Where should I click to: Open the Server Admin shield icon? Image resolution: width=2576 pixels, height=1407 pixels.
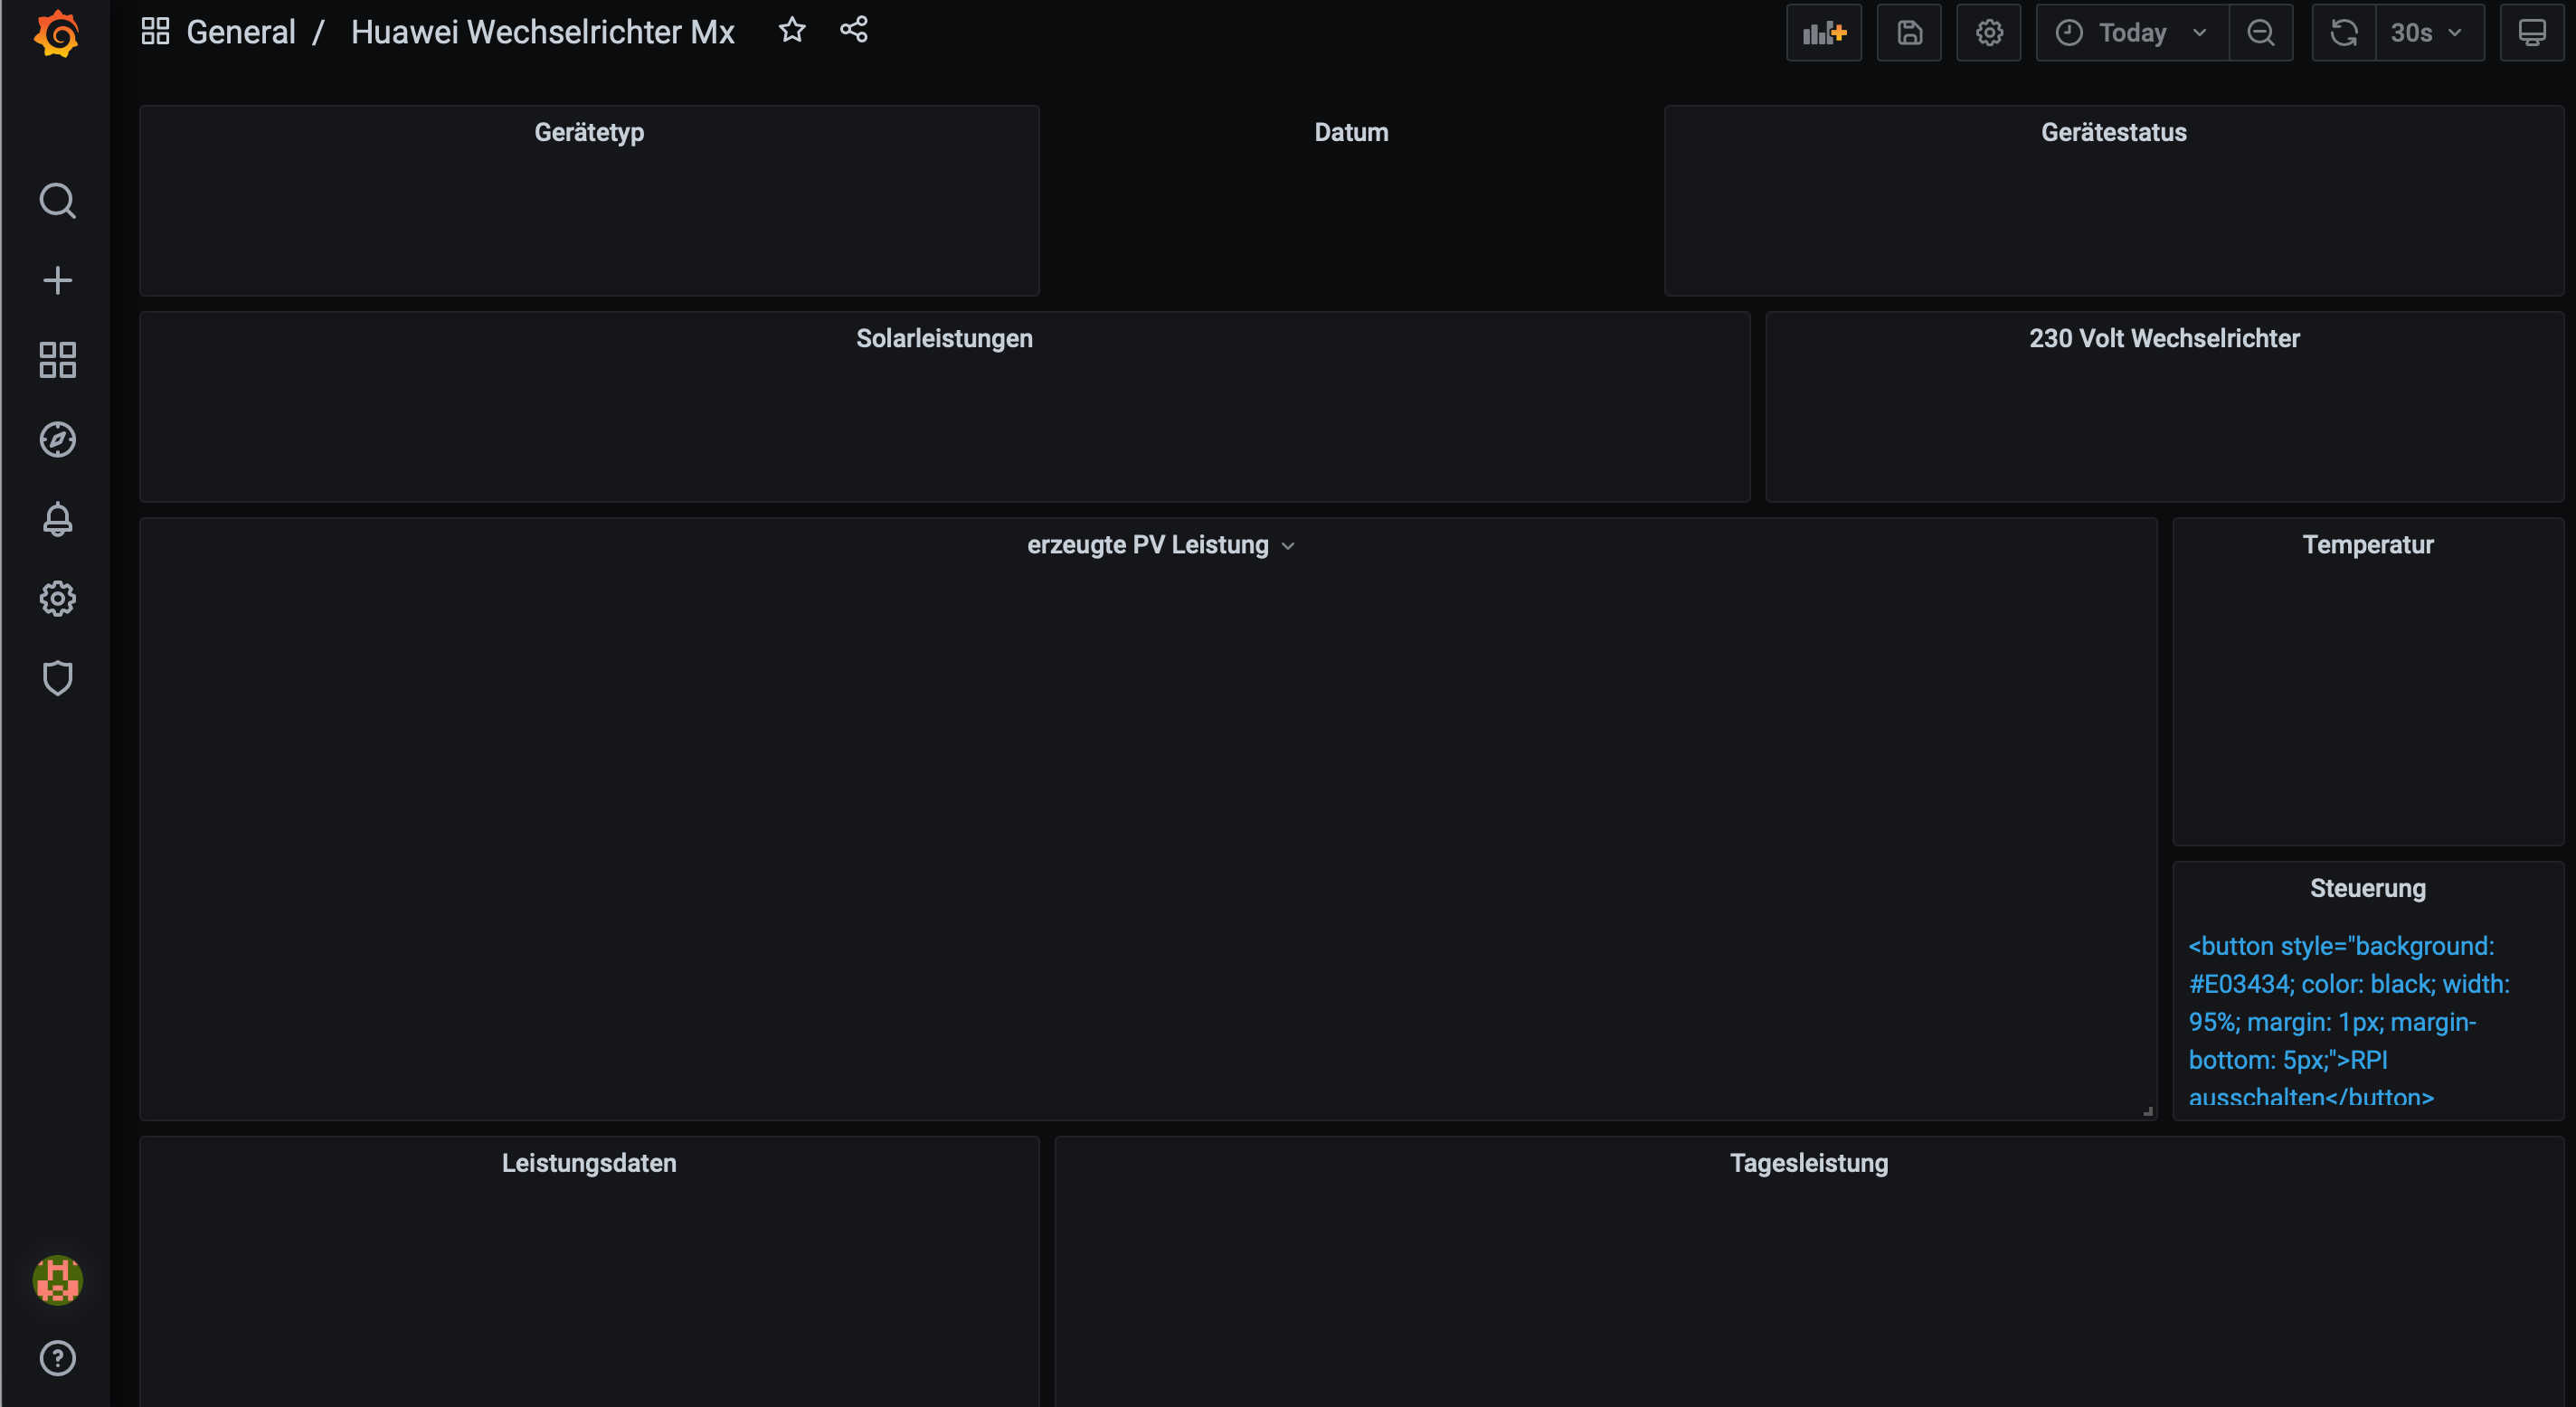pyautogui.click(x=57, y=678)
